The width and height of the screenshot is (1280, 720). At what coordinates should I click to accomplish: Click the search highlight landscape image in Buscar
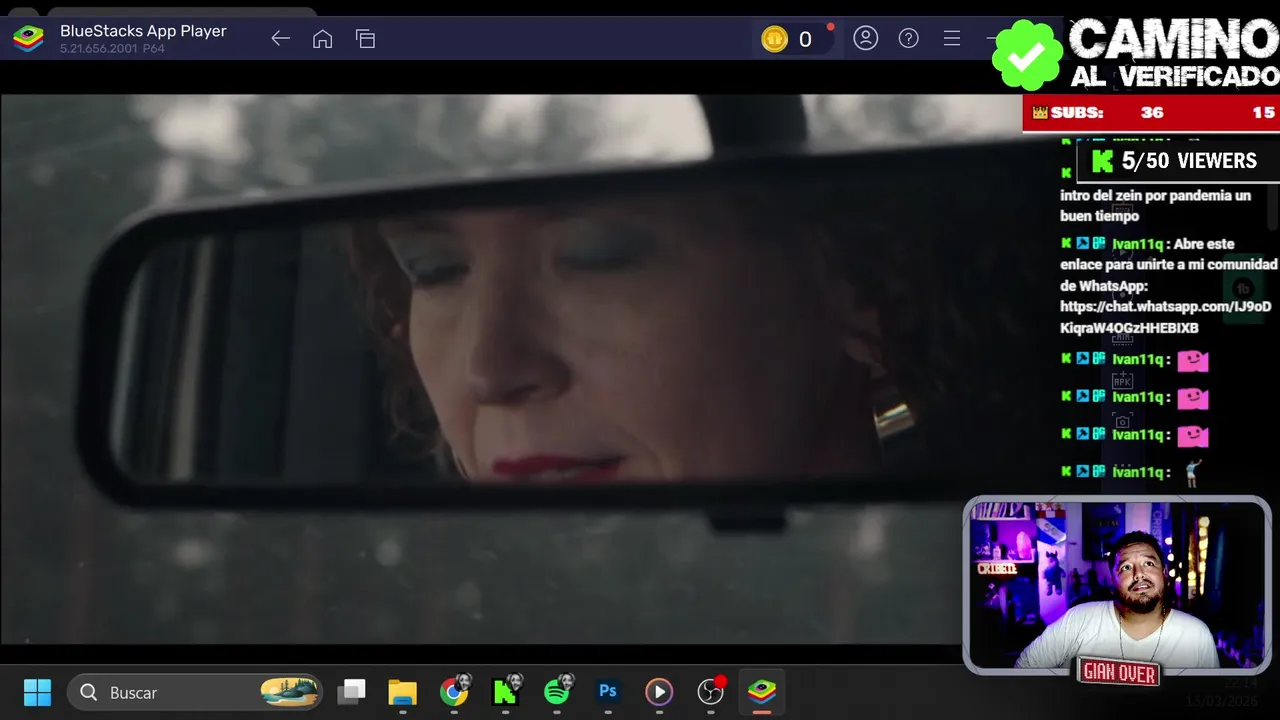[289, 692]
